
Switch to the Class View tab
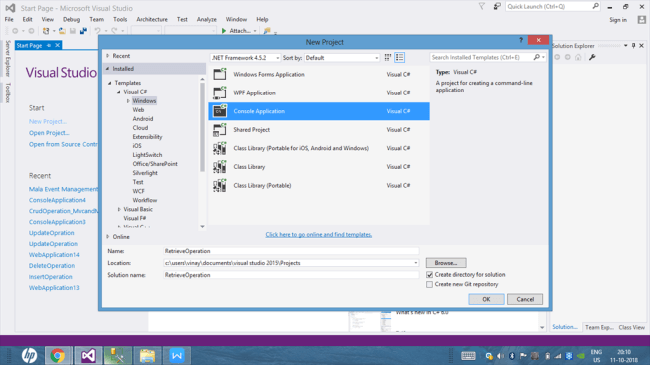pos(631,327)
